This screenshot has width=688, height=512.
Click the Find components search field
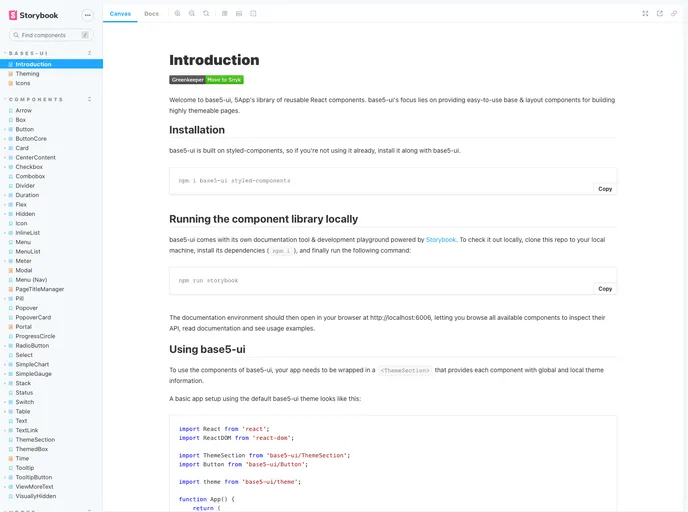pyautogui.click(x=50, y=35)
